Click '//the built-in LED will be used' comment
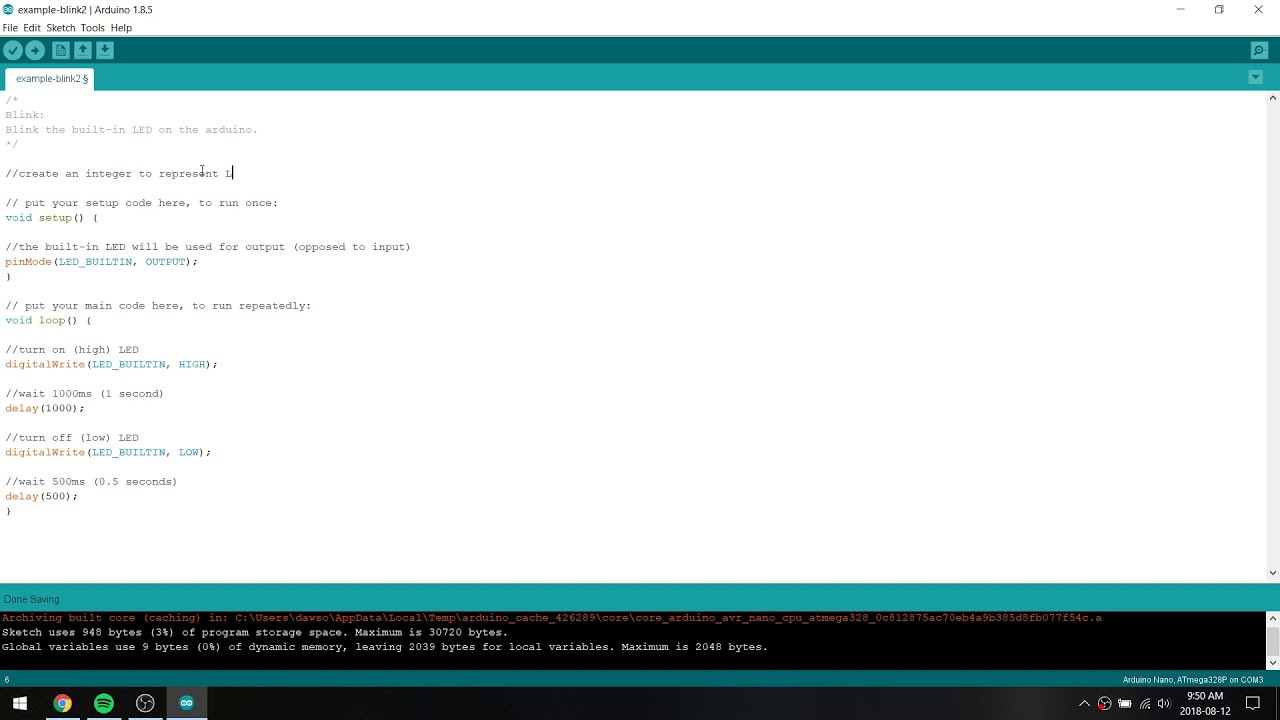 click(208, 246)
